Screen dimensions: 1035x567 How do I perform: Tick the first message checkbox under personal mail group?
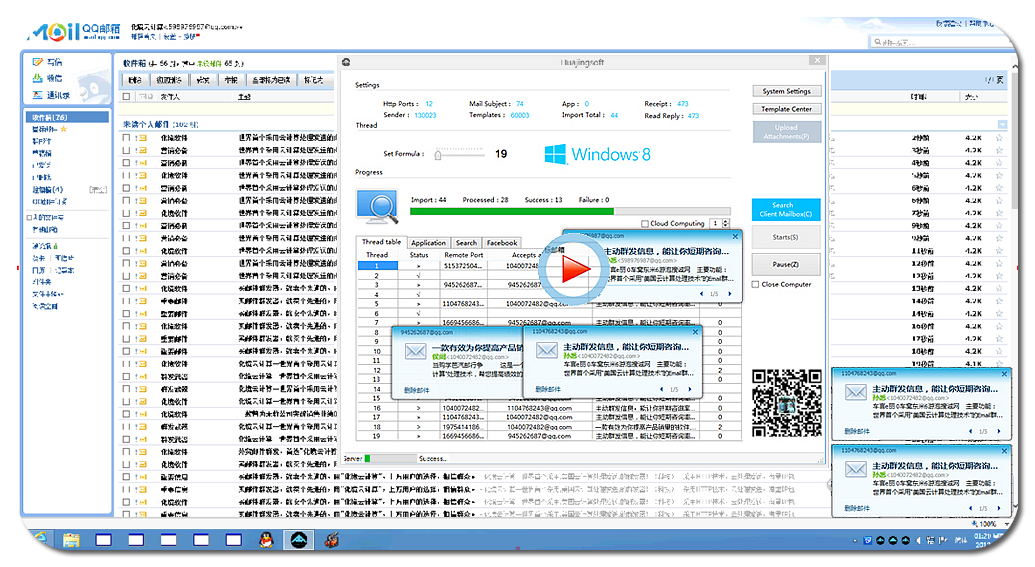126,138
